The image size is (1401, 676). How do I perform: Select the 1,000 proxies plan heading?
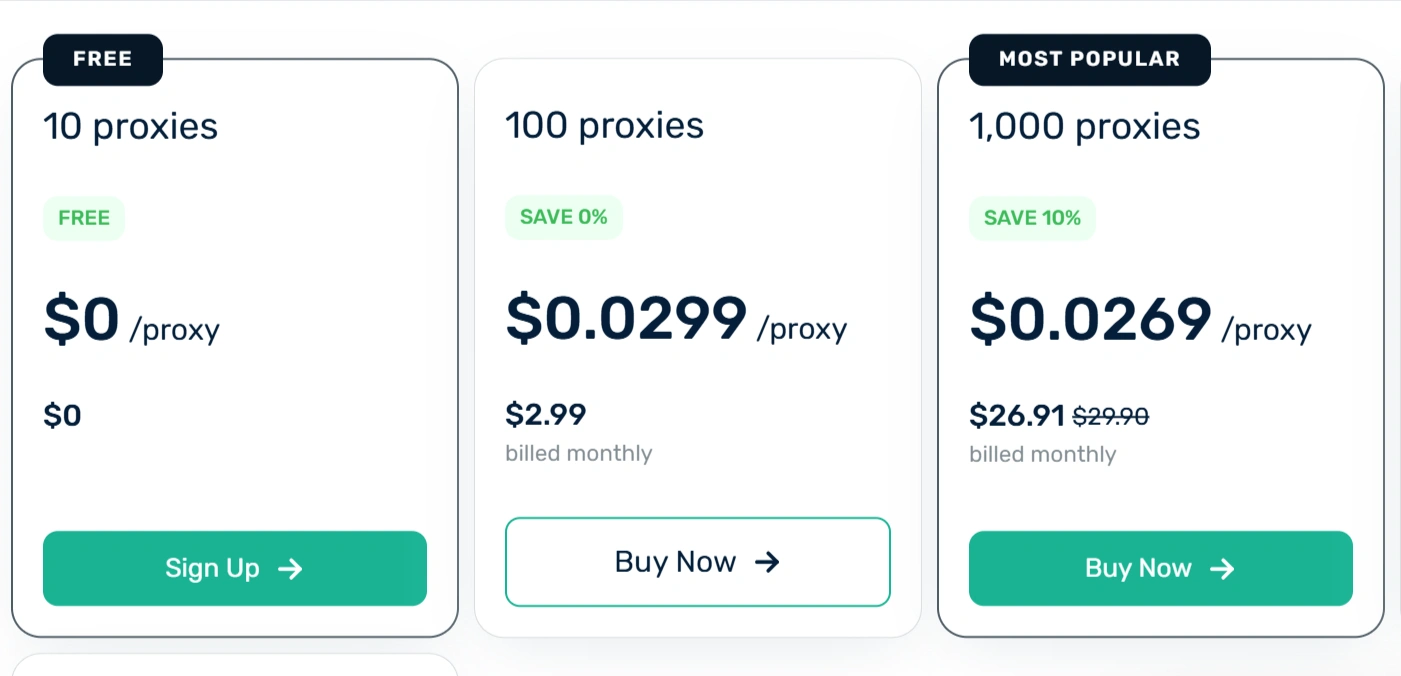[x=1084, y=126]
